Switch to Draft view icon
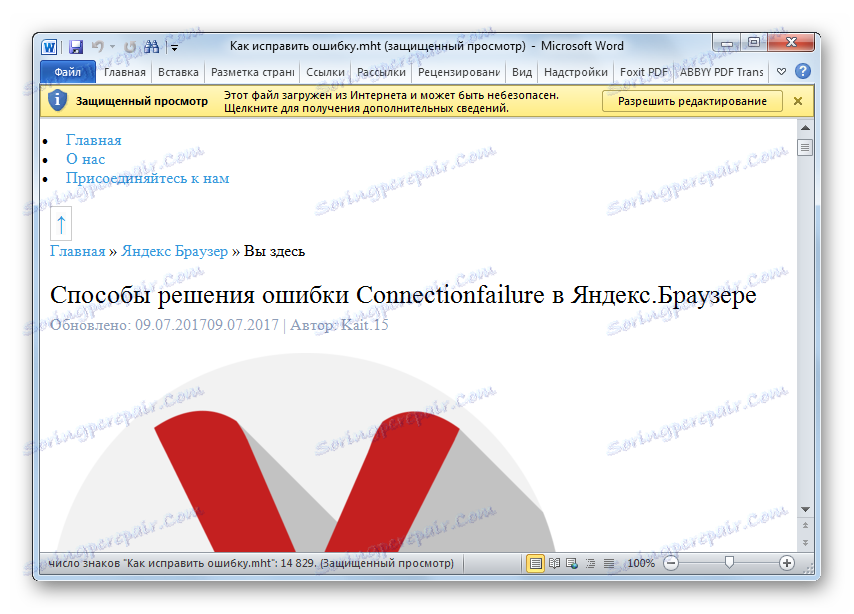This screenshot has width=854, height=614. tap(609, 563)
